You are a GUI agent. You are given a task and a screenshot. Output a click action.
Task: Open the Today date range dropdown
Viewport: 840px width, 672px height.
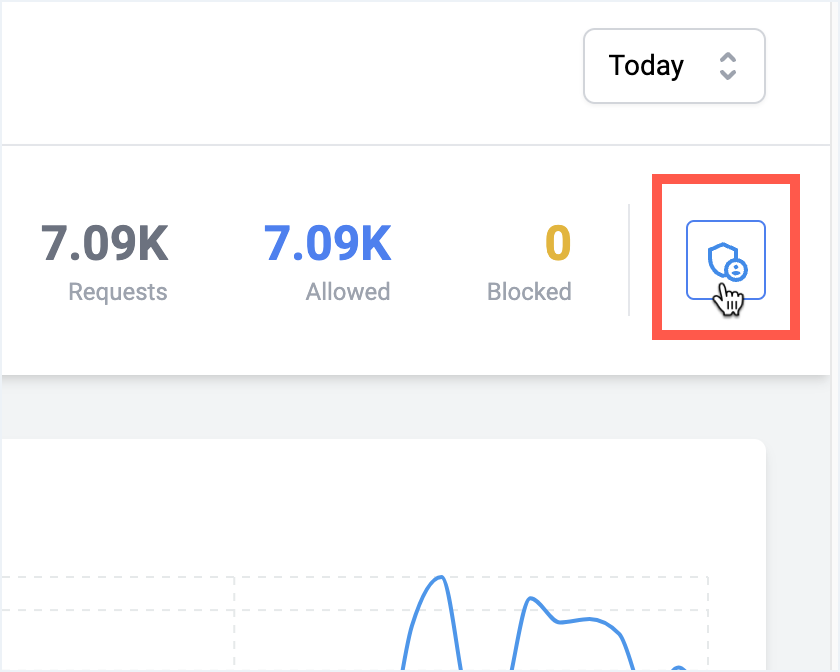(674, 66)
